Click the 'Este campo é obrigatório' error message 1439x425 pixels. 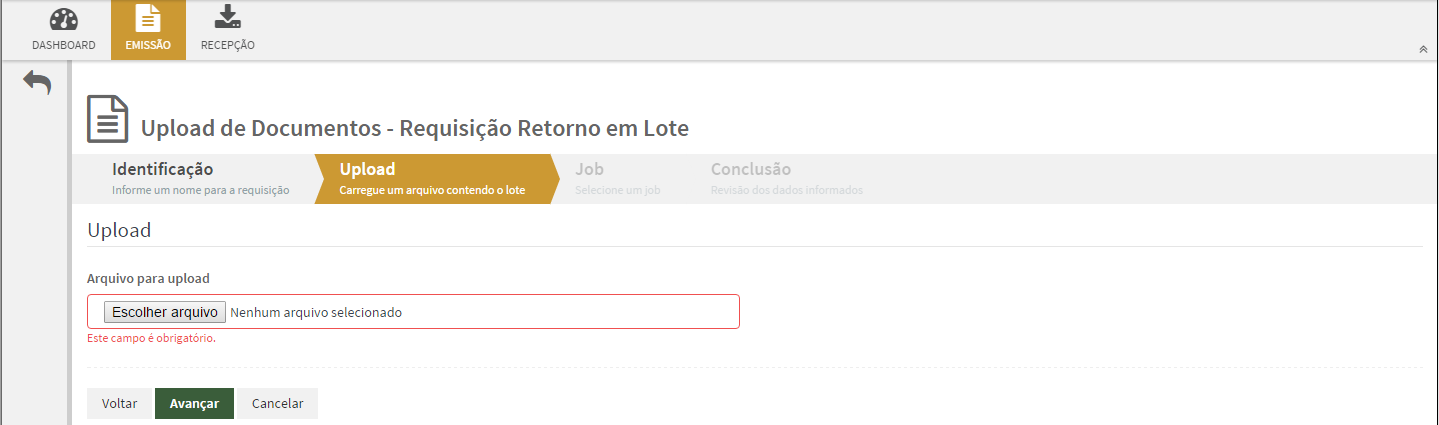click(152, 338)
